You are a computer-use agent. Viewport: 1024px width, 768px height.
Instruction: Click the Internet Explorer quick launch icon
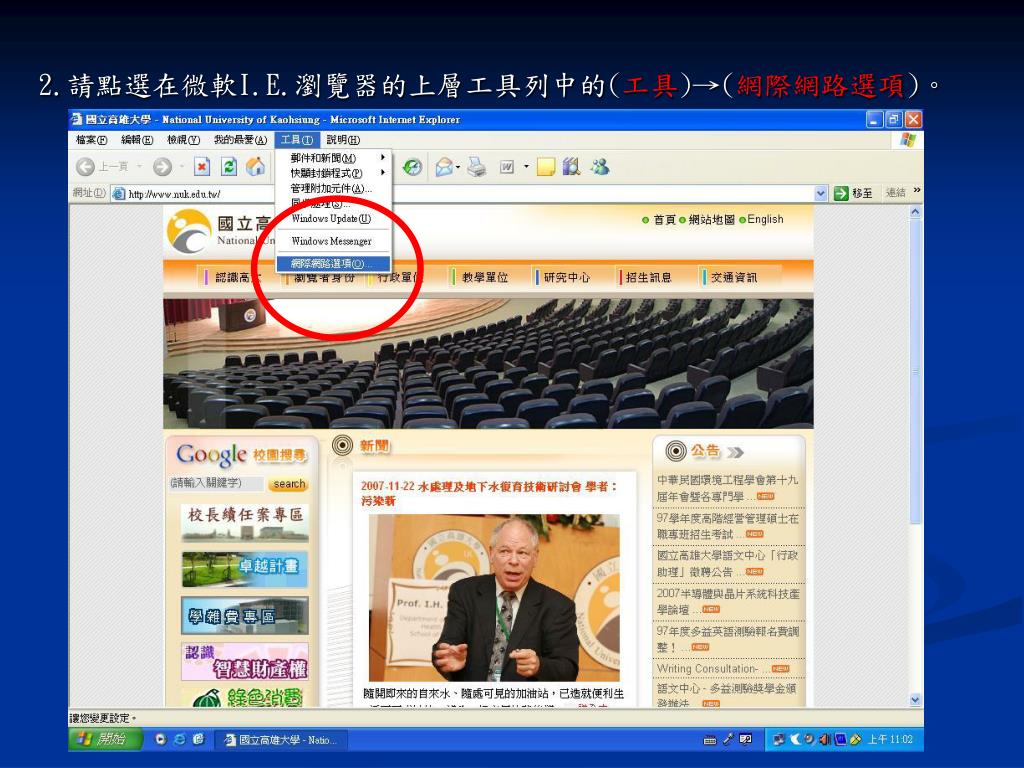180,739
